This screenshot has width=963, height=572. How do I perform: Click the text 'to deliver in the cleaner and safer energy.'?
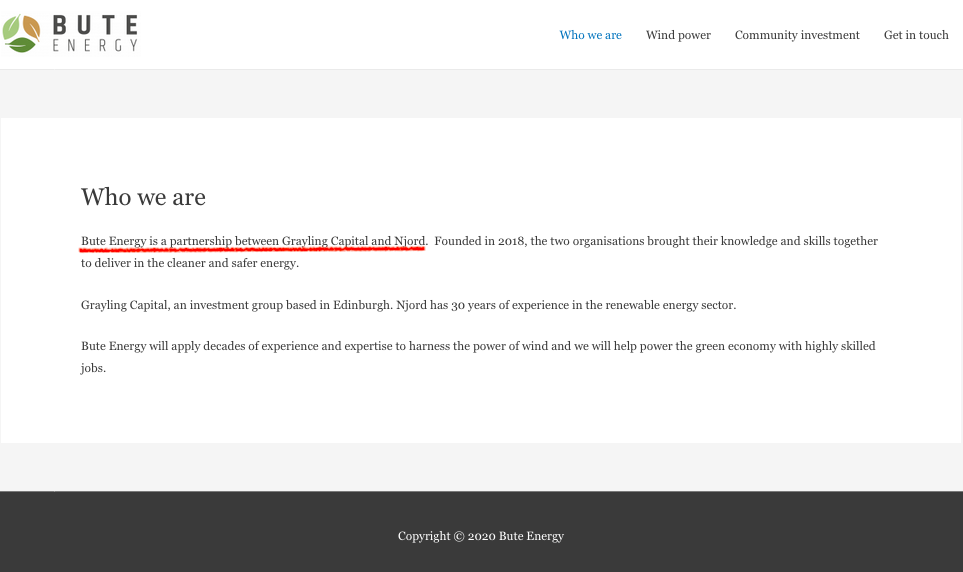[x=190, y=263]
